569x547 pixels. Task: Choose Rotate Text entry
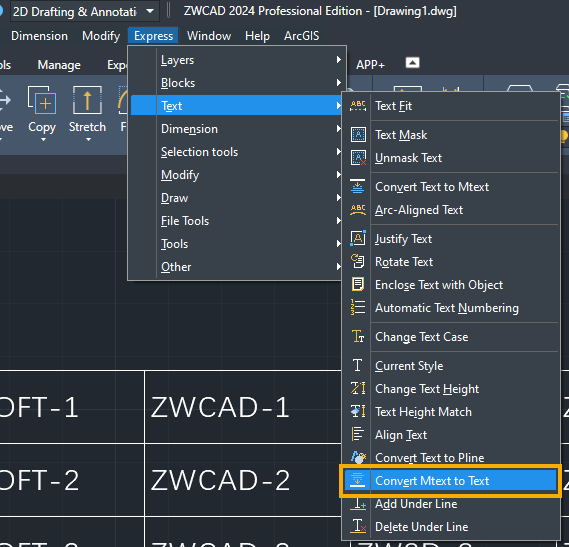pos(451,261)
